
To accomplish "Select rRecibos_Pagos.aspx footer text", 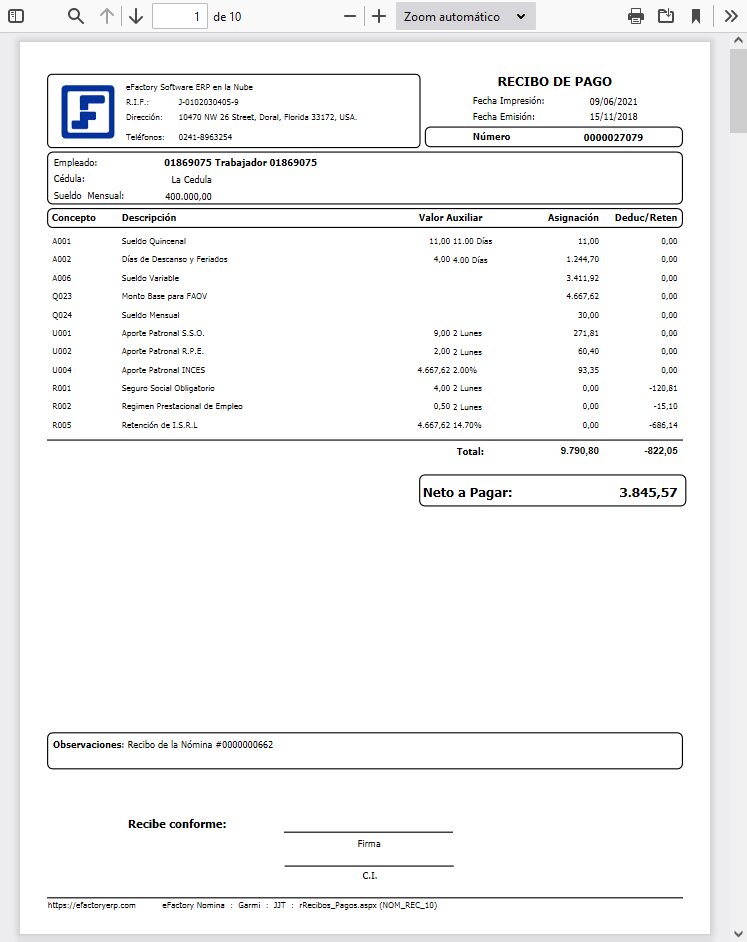I will (338, 905).
